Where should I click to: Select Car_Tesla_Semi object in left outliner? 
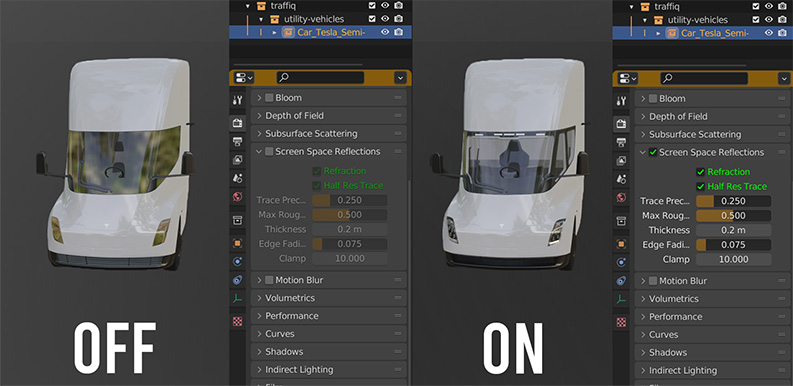pyautogui.click(x=325, y=32)
